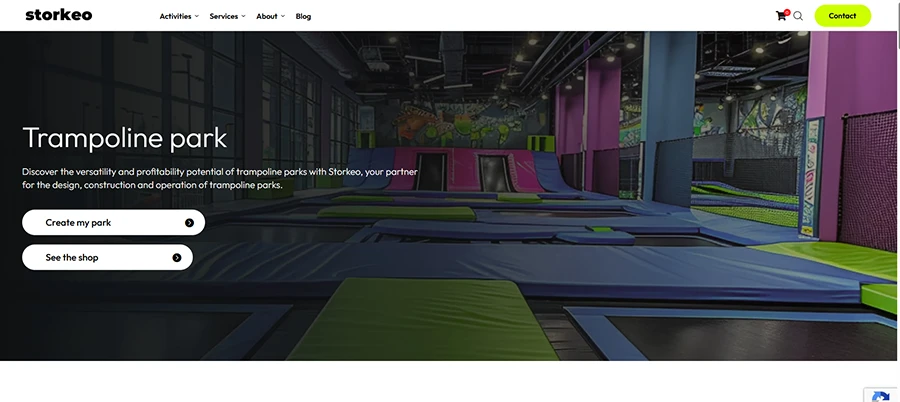Click the Create my park button
The width and height of the screenshot is (900, 402).
pyautogui.click(x=113, y=222)
